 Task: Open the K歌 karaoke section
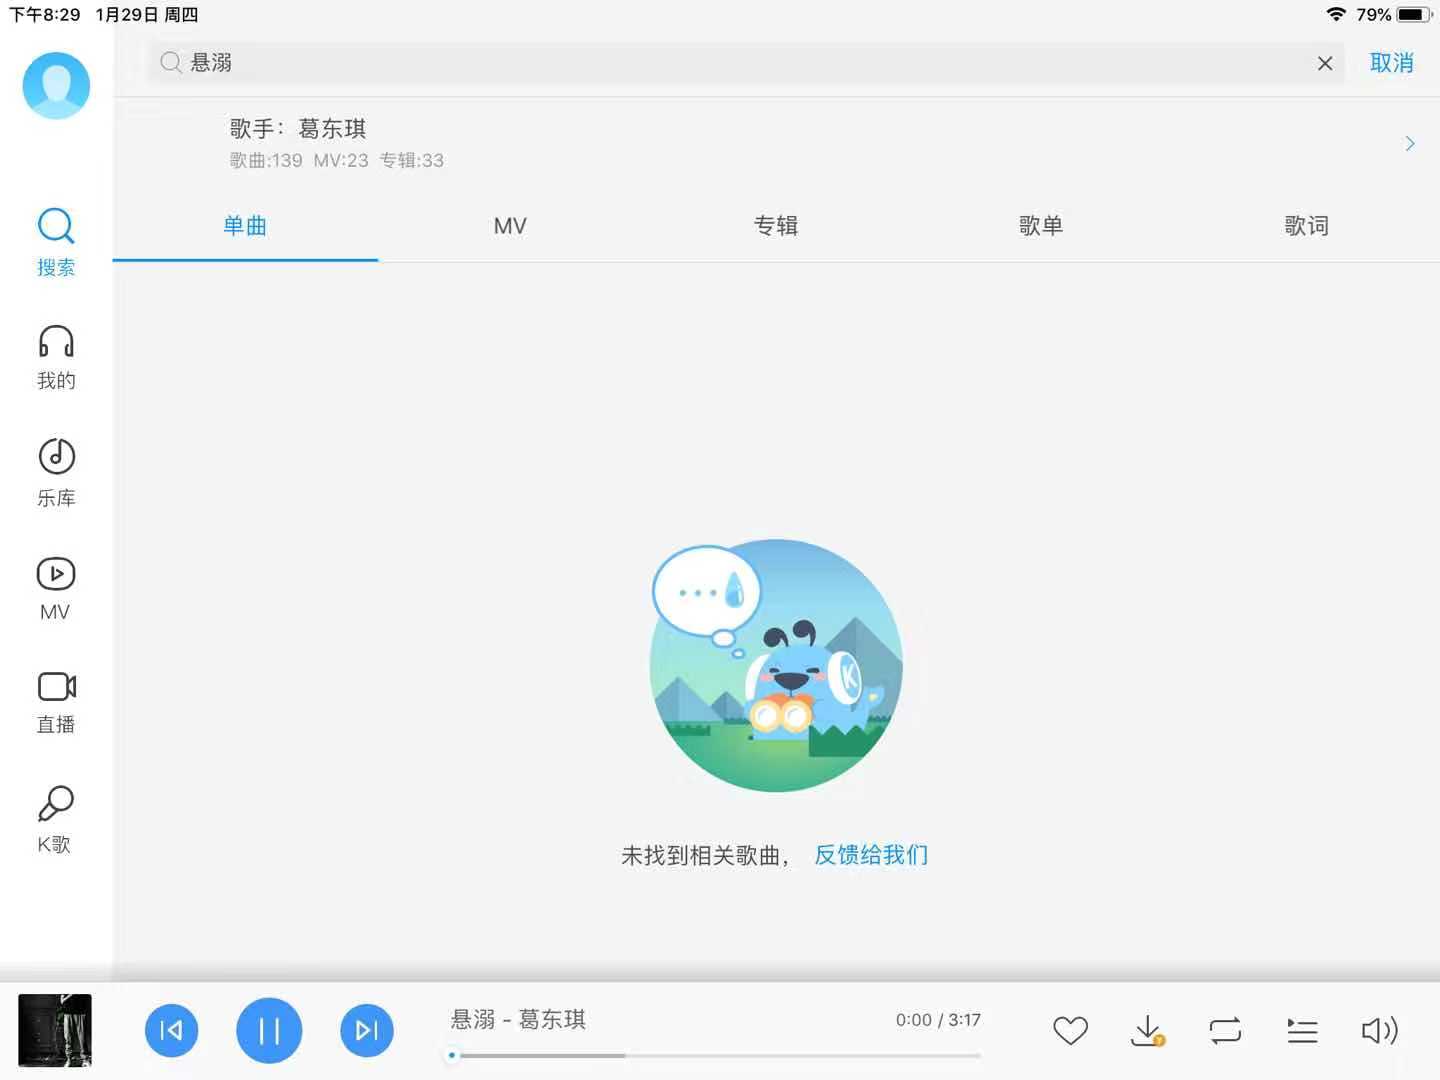(x=56, y=819)
